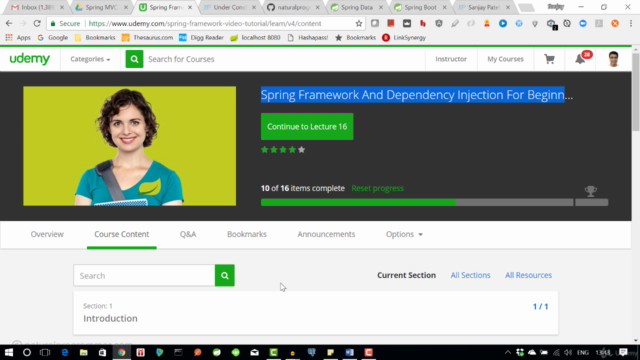
Task: Click the Udemy logo
Action: pos(30,59)
